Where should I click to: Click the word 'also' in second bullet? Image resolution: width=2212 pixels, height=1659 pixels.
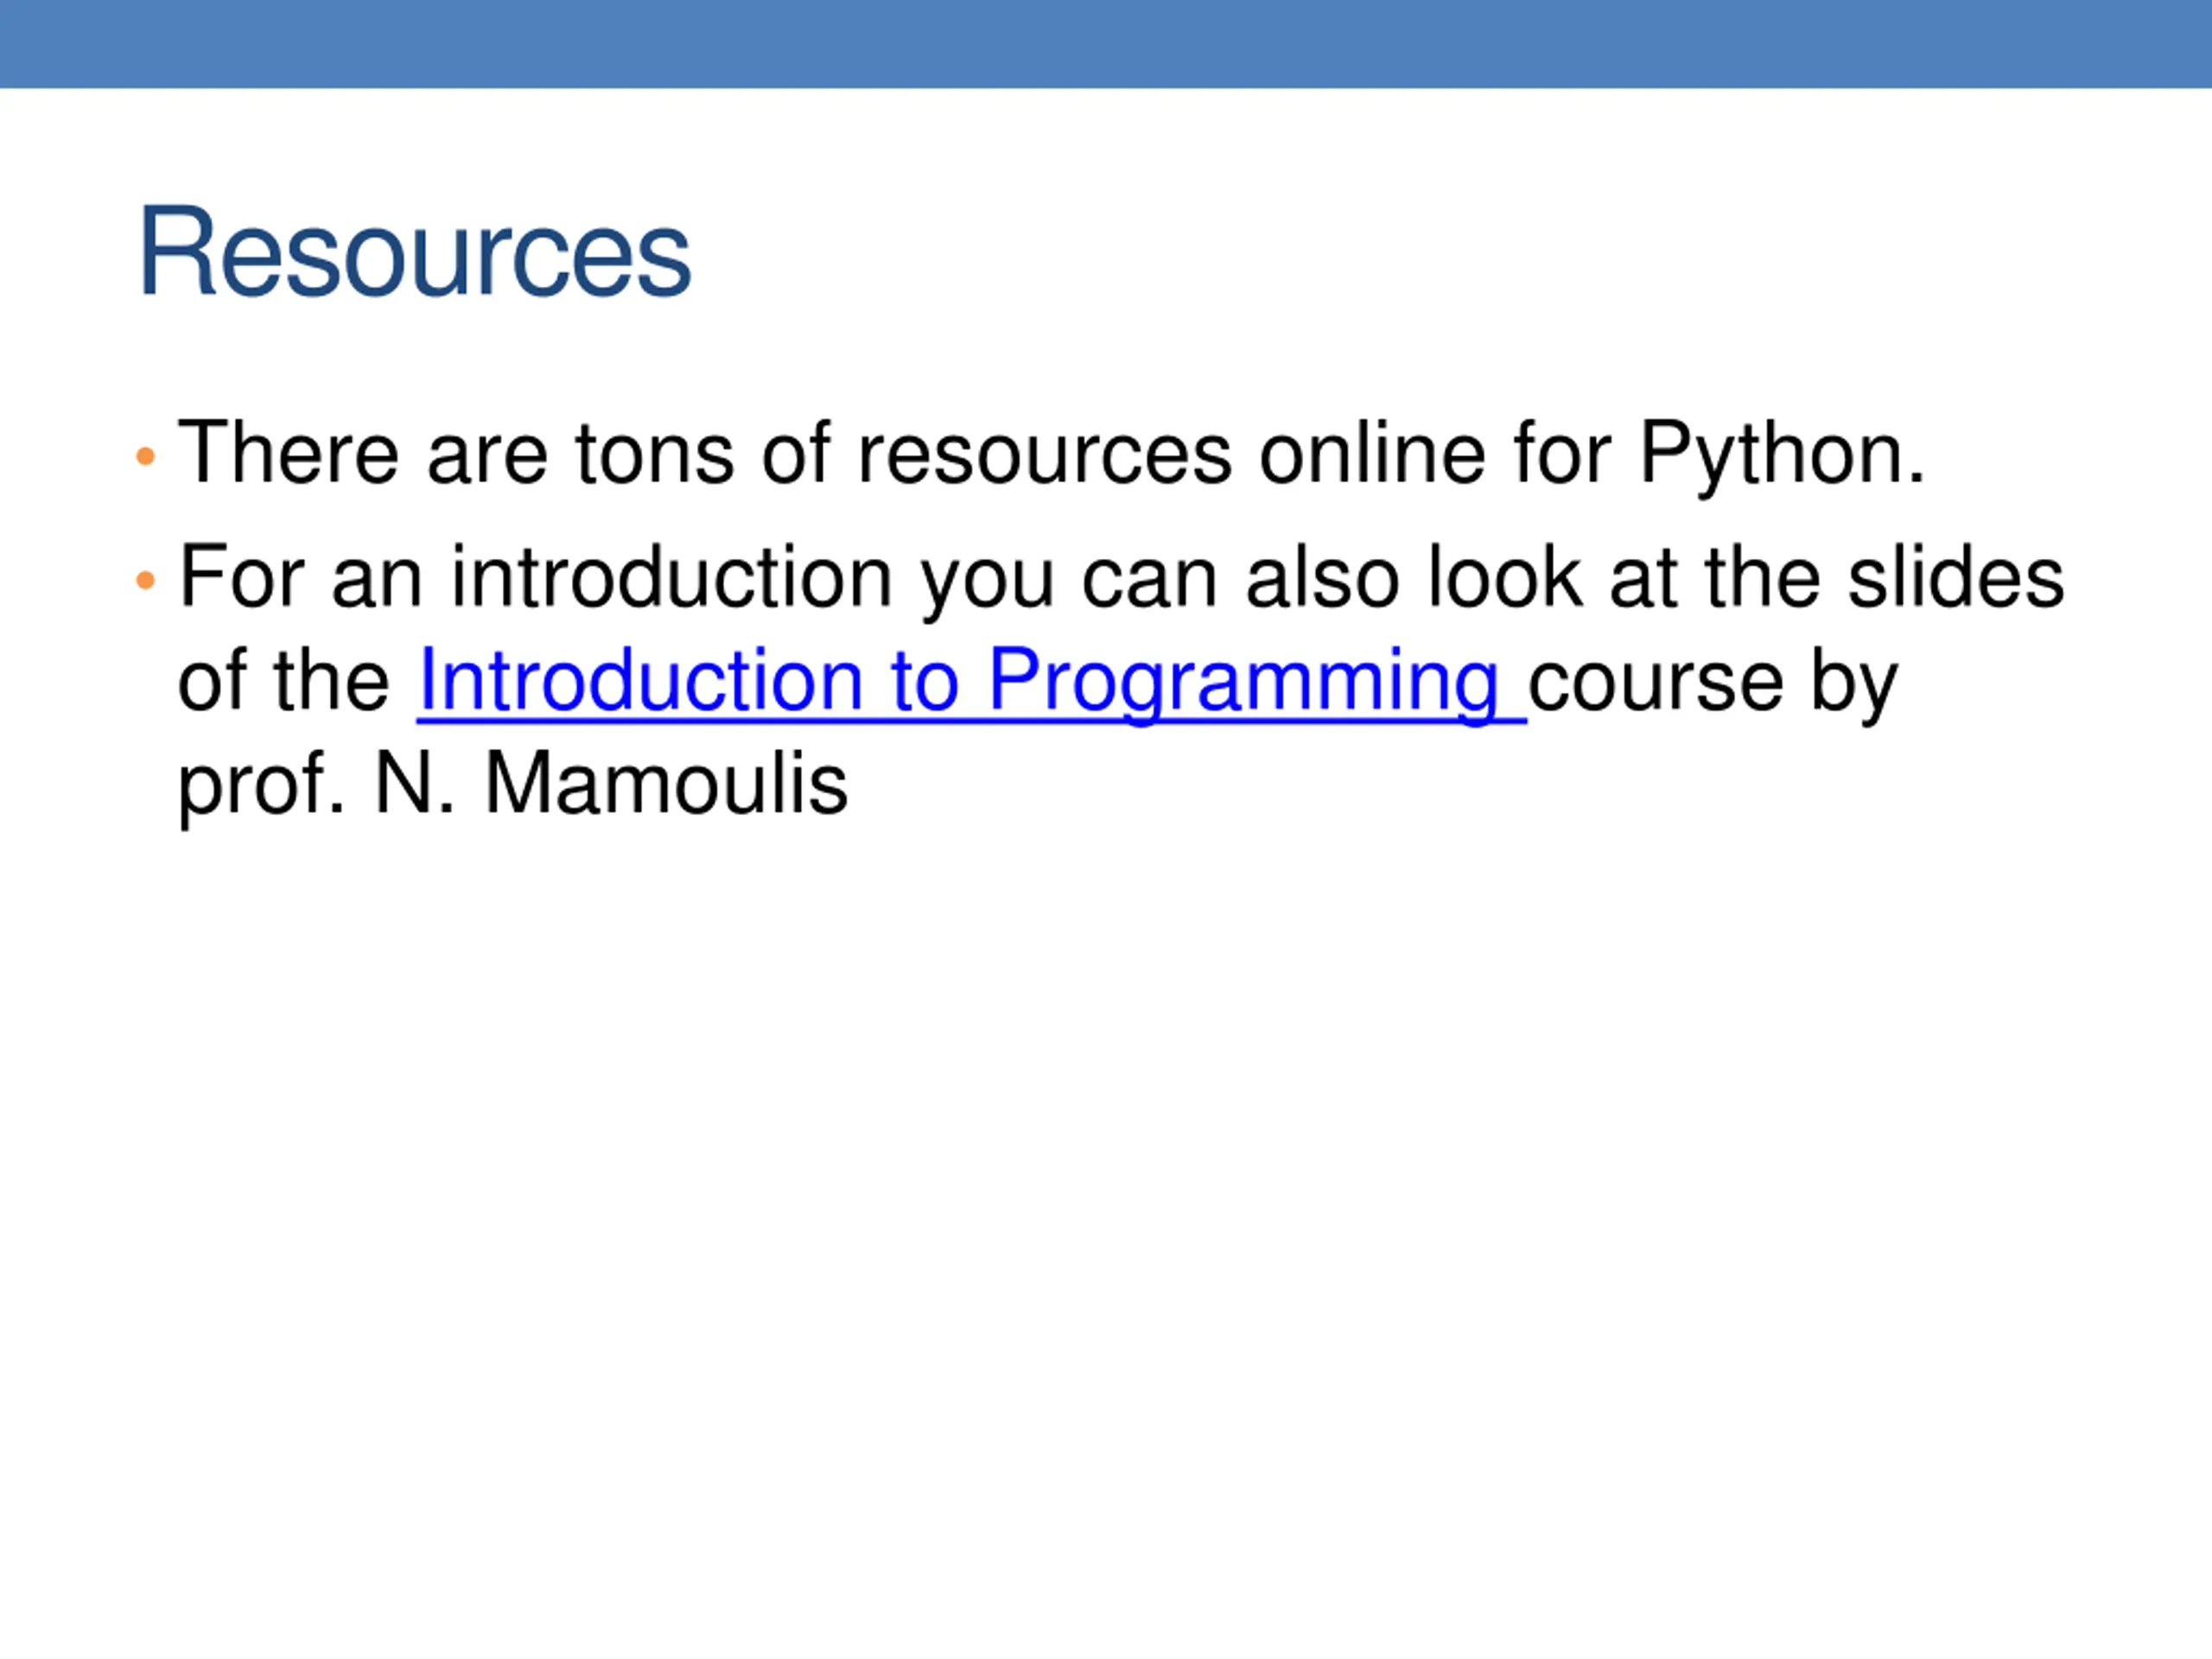coord(1323,579)
